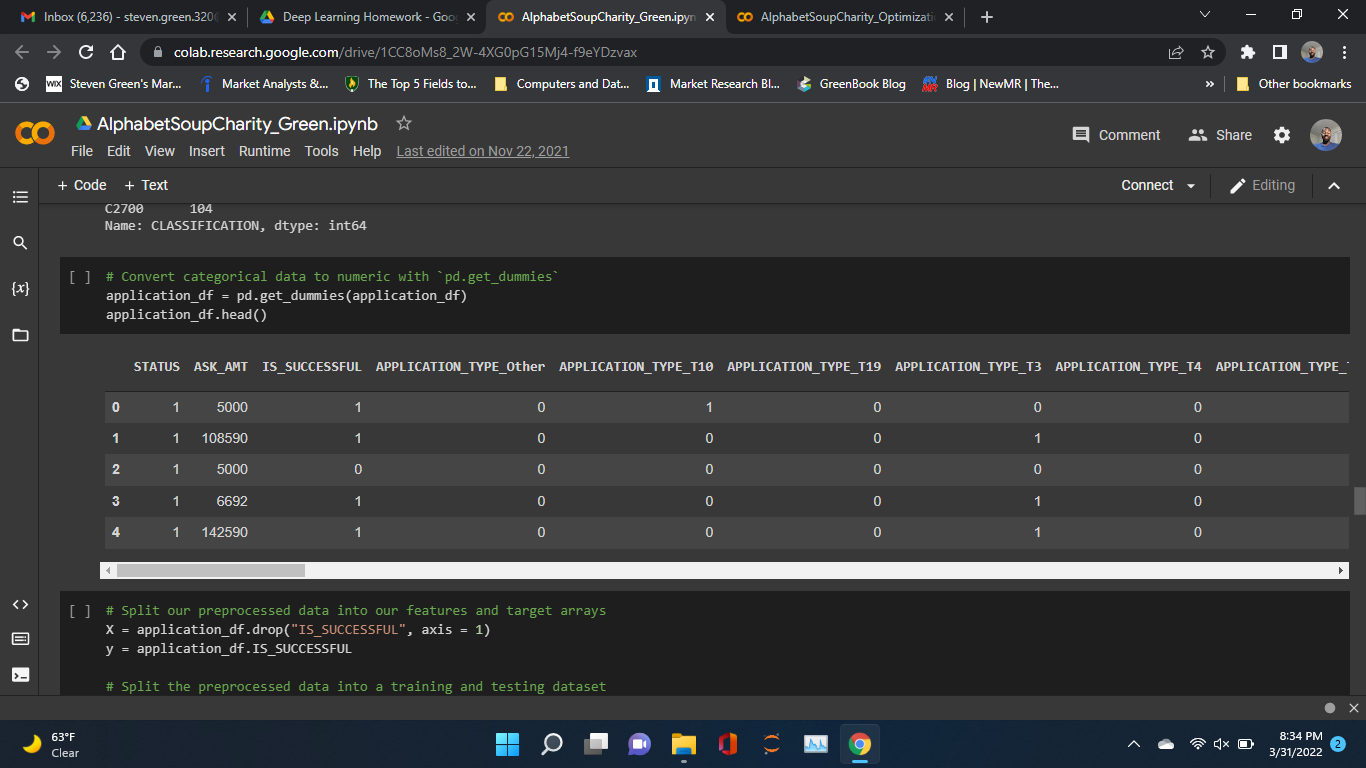1366x768 pixels.
Task: Open Colab settings gear
Action: (1282, 135)
